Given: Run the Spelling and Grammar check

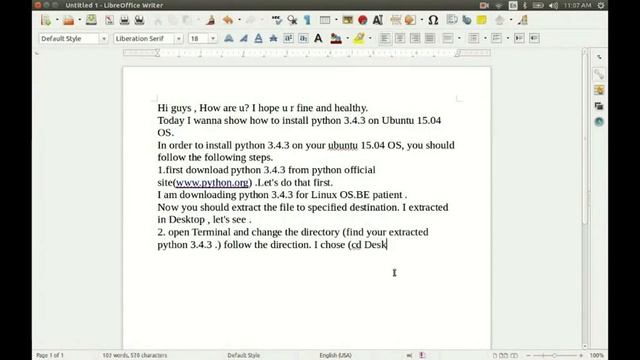Looking at the screenshot, I should pos(277,20).
